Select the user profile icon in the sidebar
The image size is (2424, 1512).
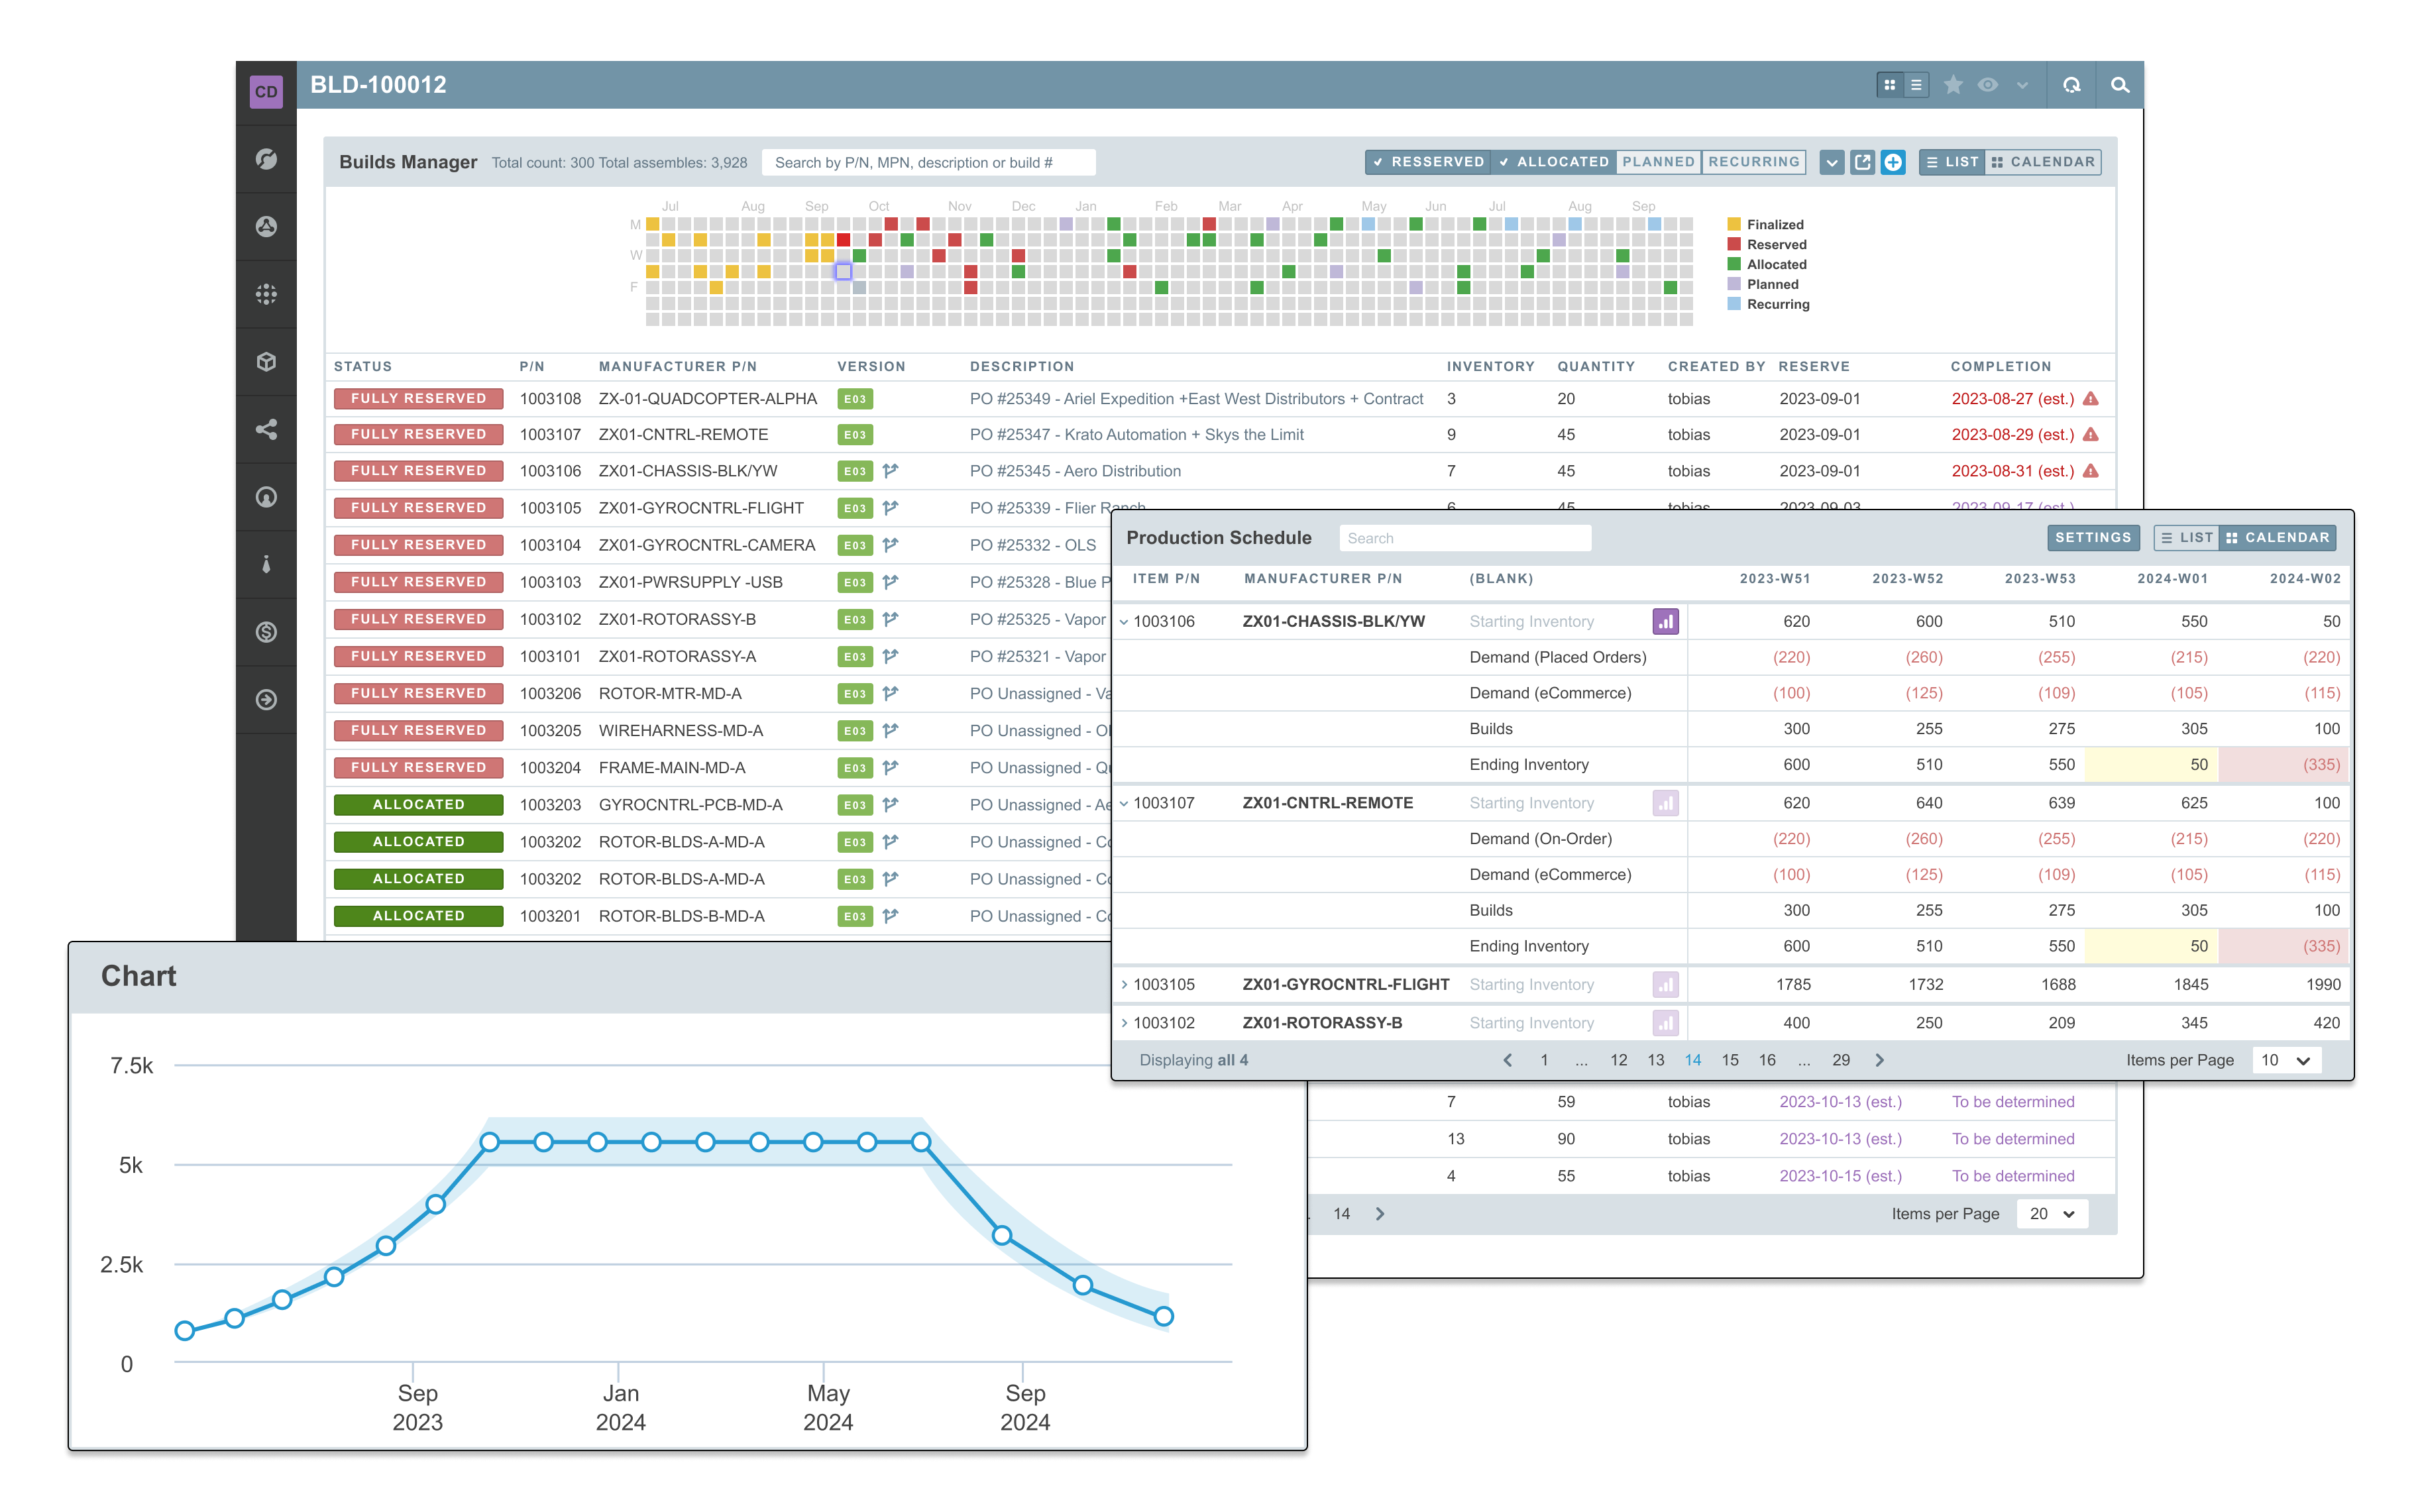pos(266,497)
